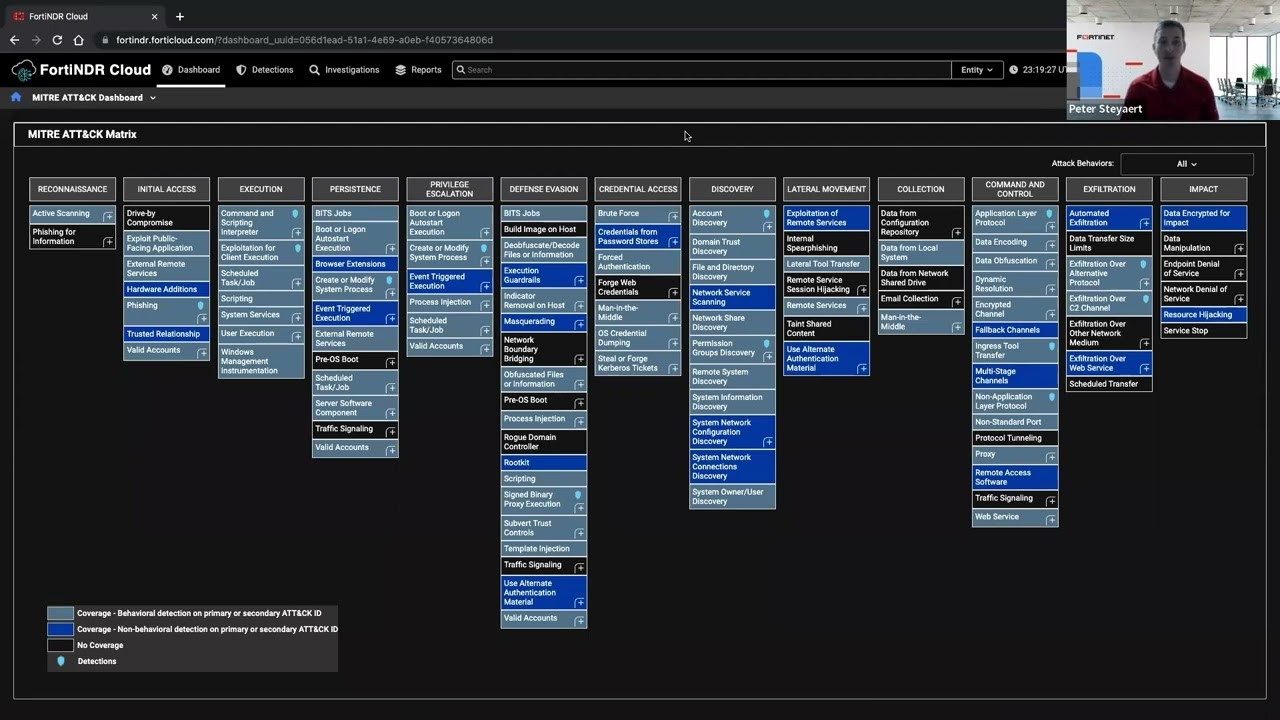Click the EXFILTRATION column header
This screenshot has width=1280, height=720.
pos(1109,189)
